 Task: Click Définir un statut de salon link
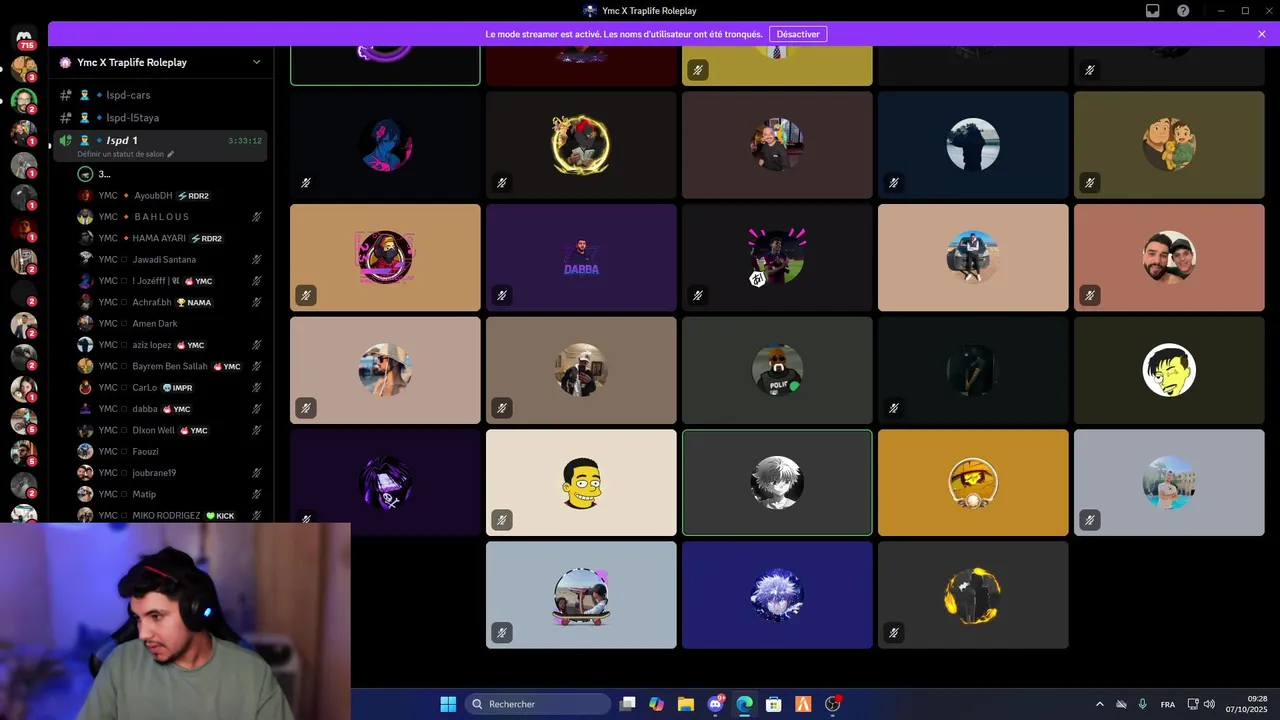(x=125, y=154)
